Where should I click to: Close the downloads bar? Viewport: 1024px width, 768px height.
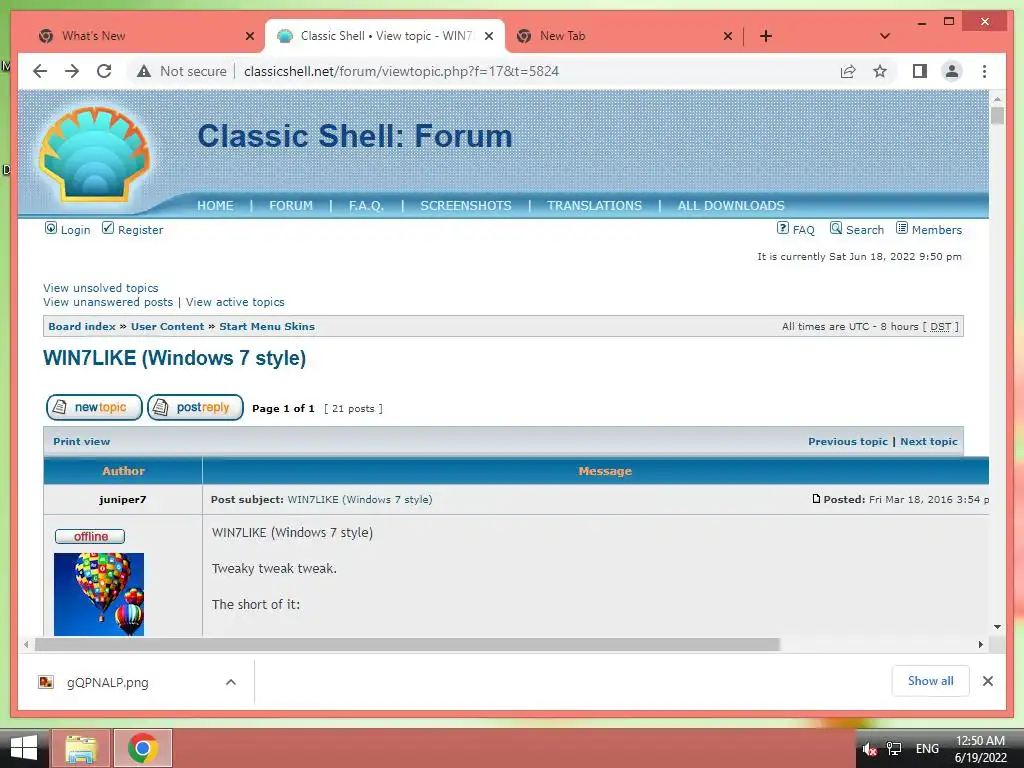pos(987,681)
